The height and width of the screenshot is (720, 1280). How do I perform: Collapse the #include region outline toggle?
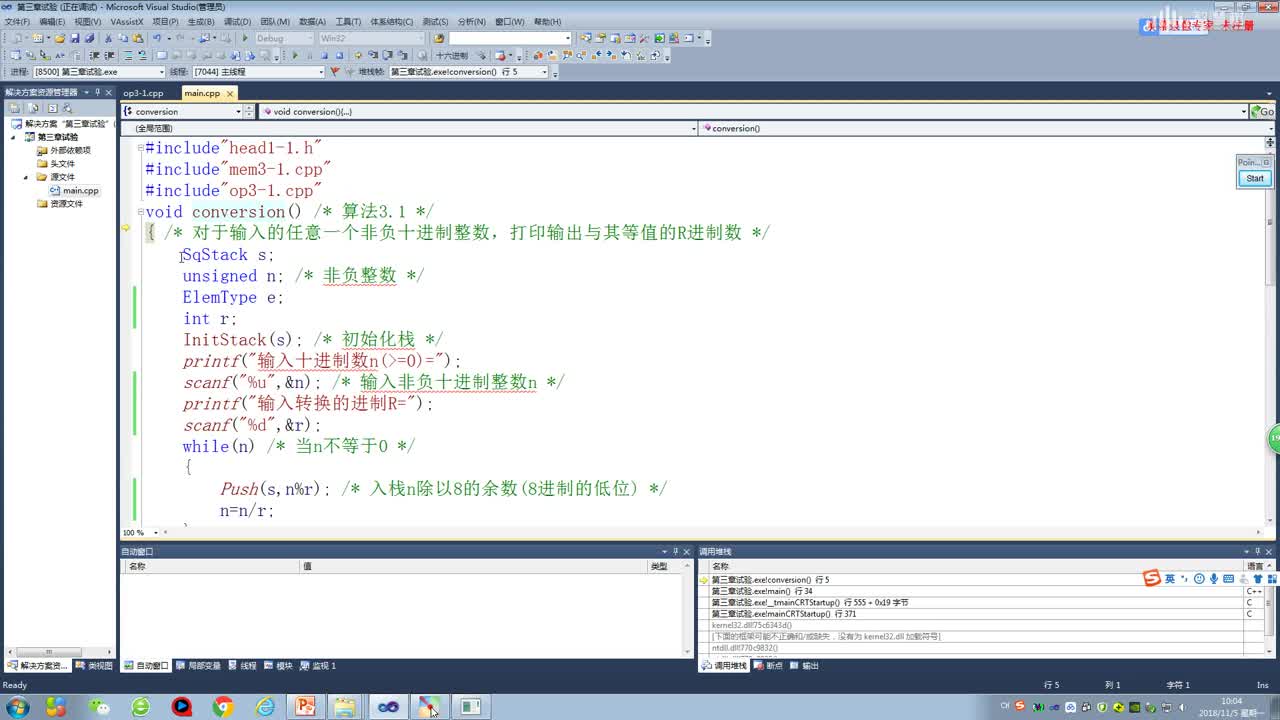tap(141, 148)
